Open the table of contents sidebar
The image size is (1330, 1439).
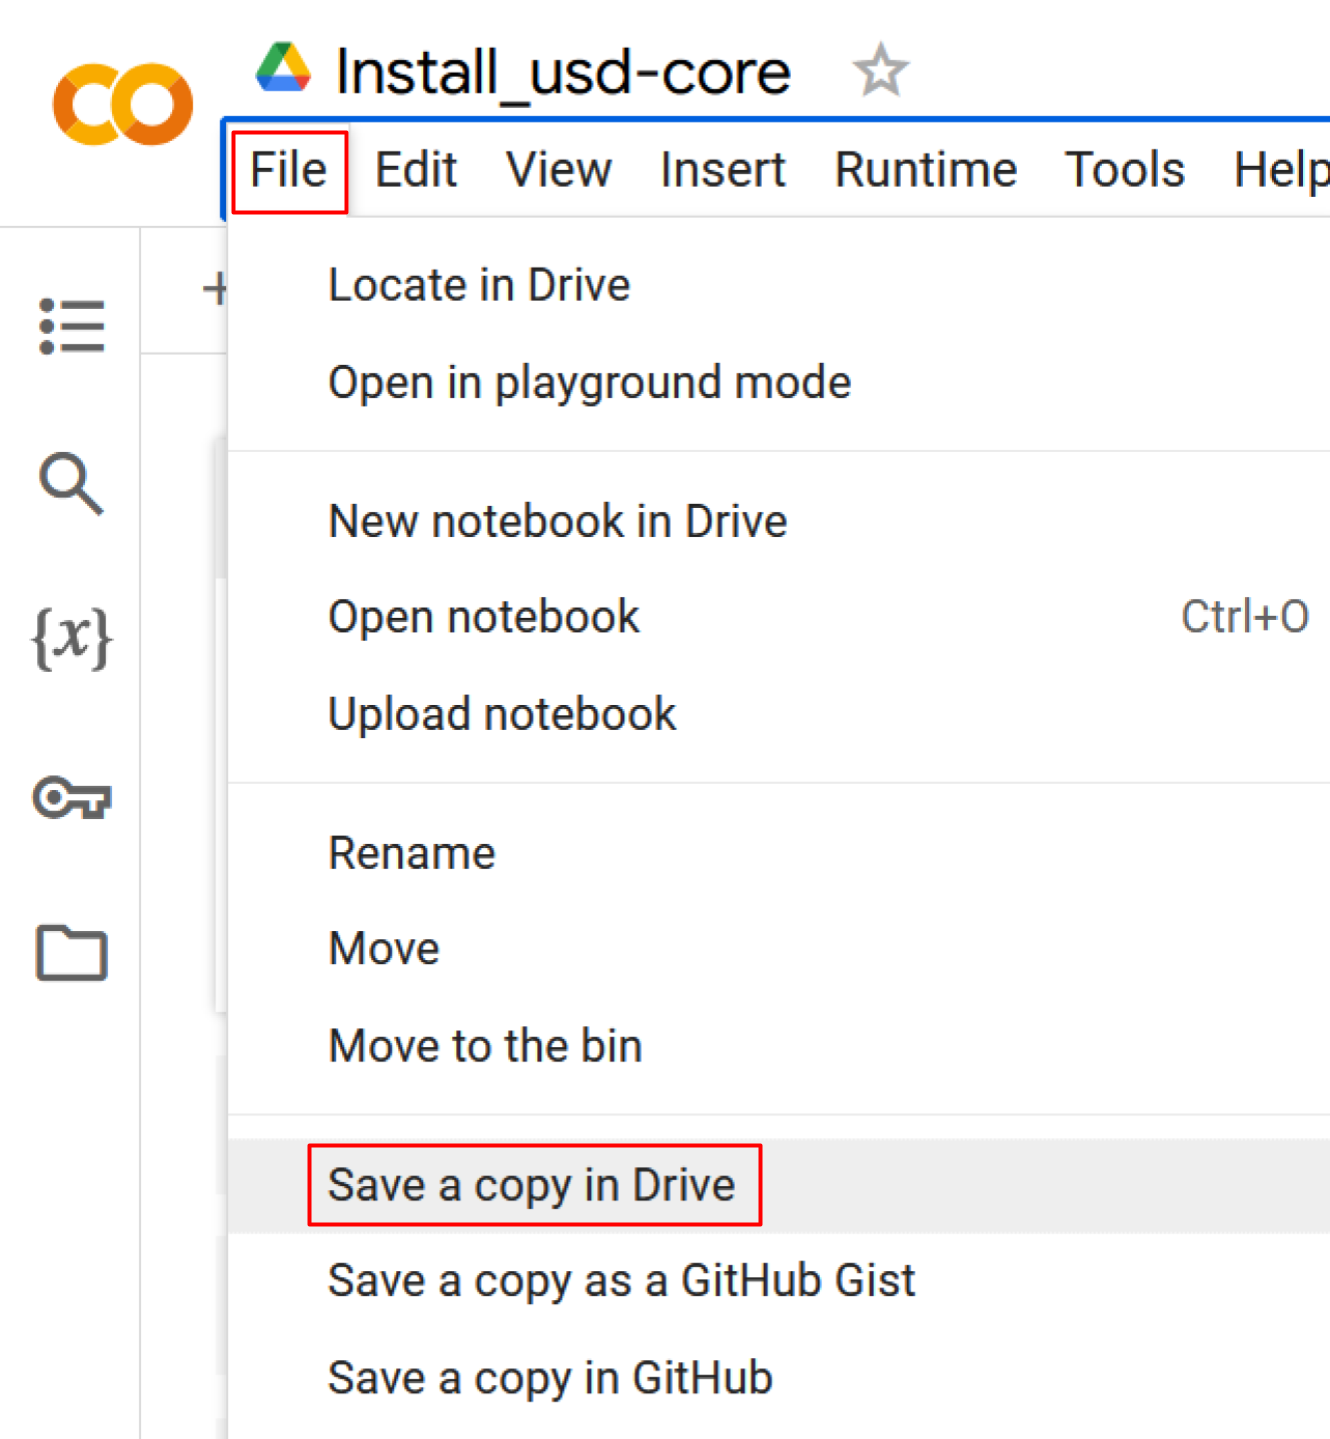click(x=72, y=326)
